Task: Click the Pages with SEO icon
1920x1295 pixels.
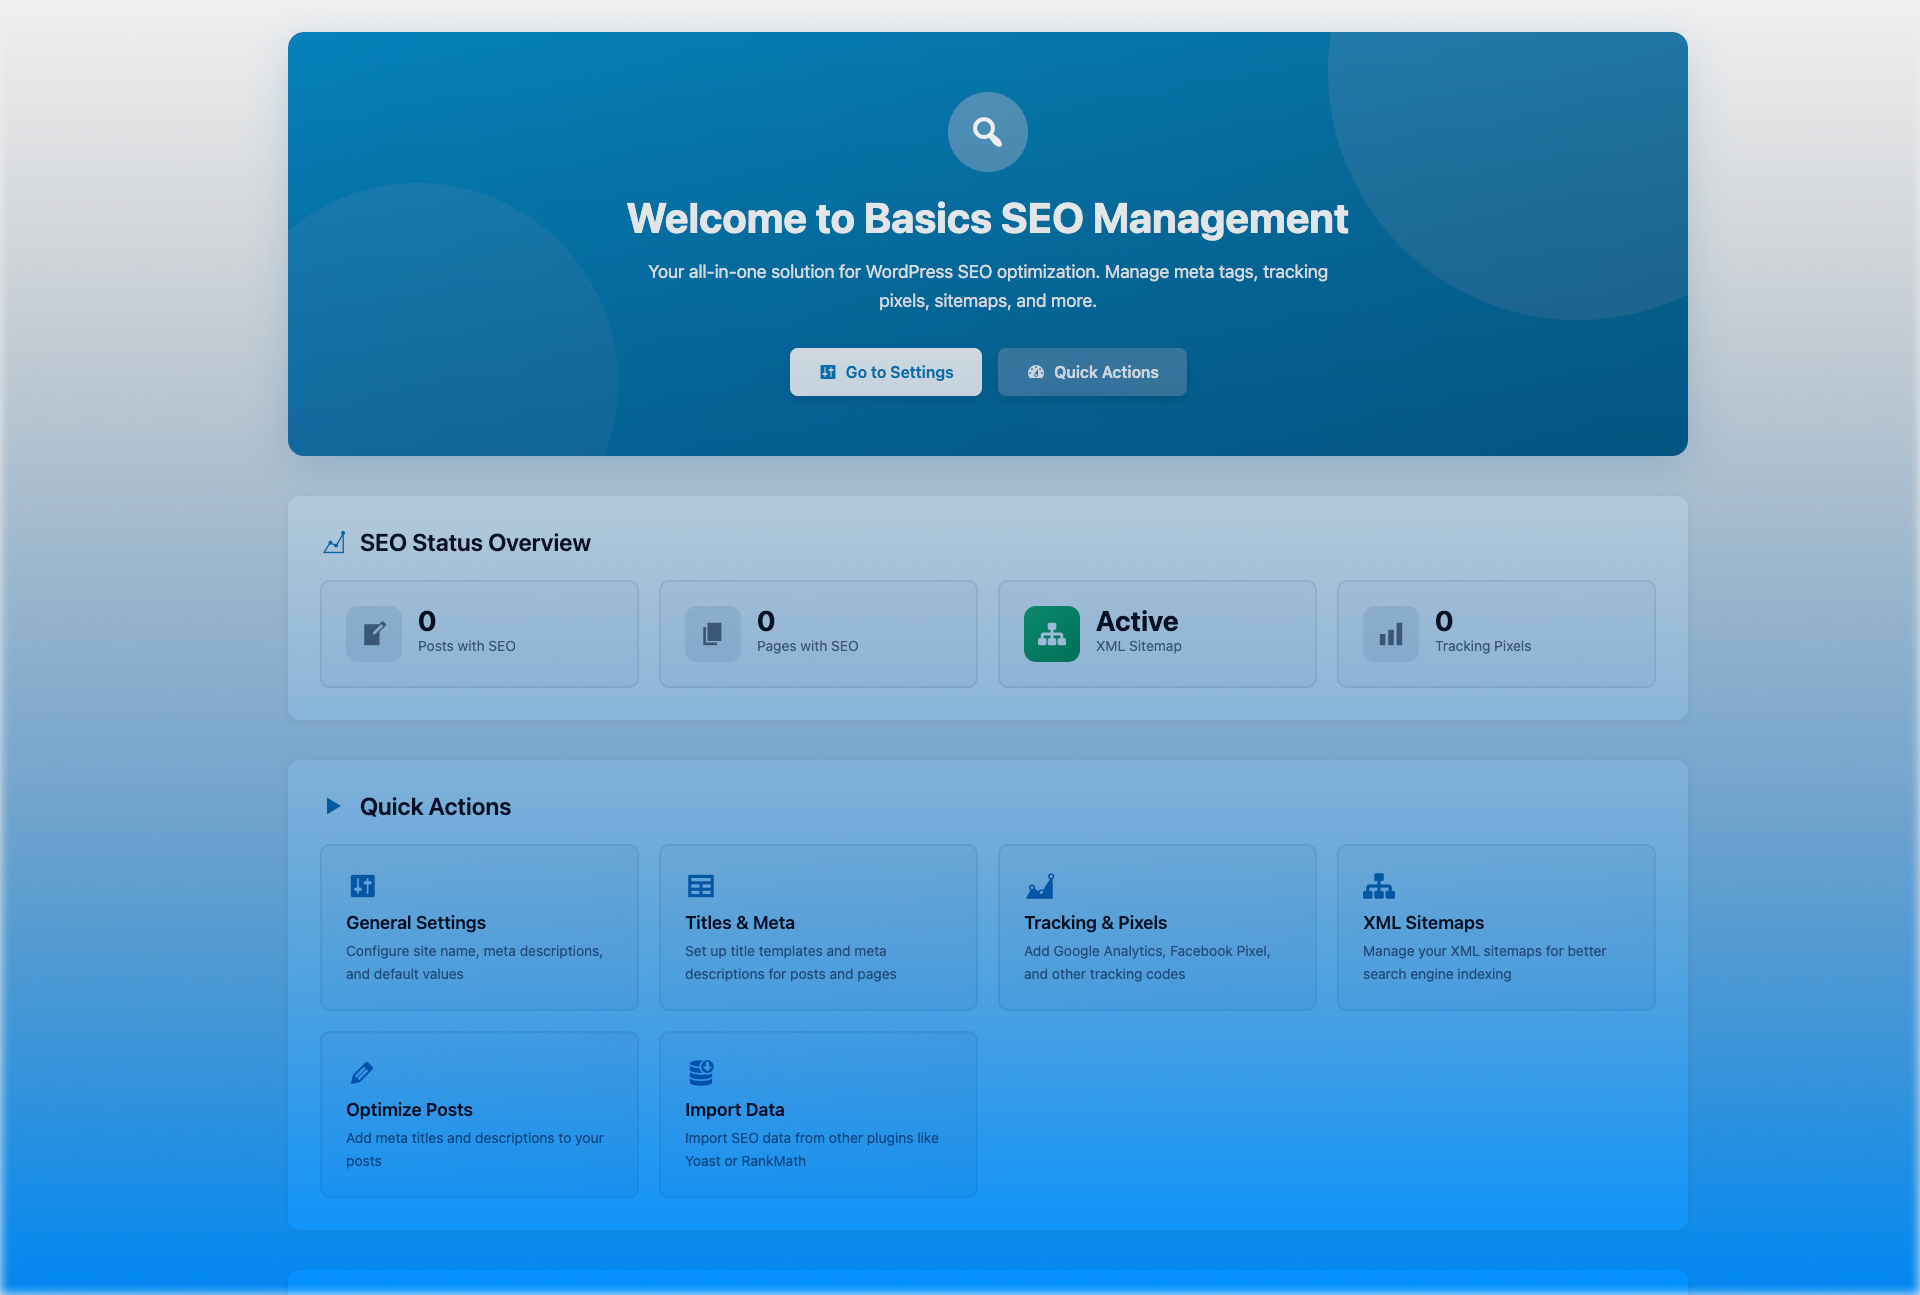Action: click(x=712, y=634)
